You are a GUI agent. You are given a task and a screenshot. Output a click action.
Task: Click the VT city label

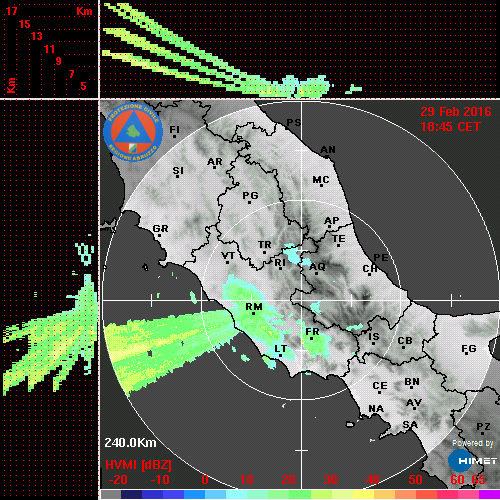coord(228,256)
